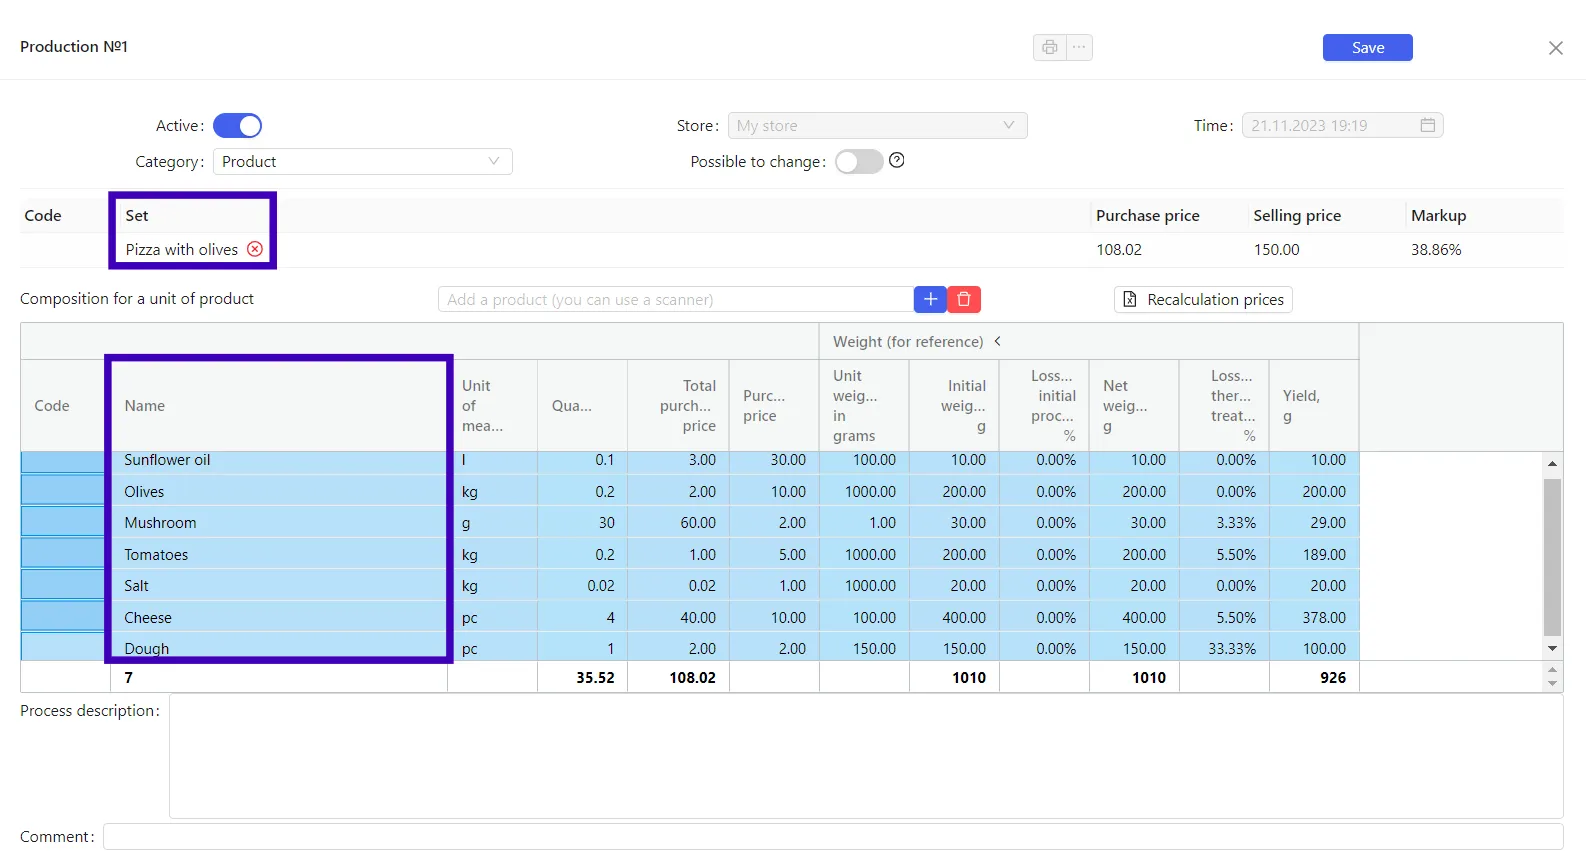Click the total yield 926 cell
1586x851 pixels.
click(x=1314, y=677)
